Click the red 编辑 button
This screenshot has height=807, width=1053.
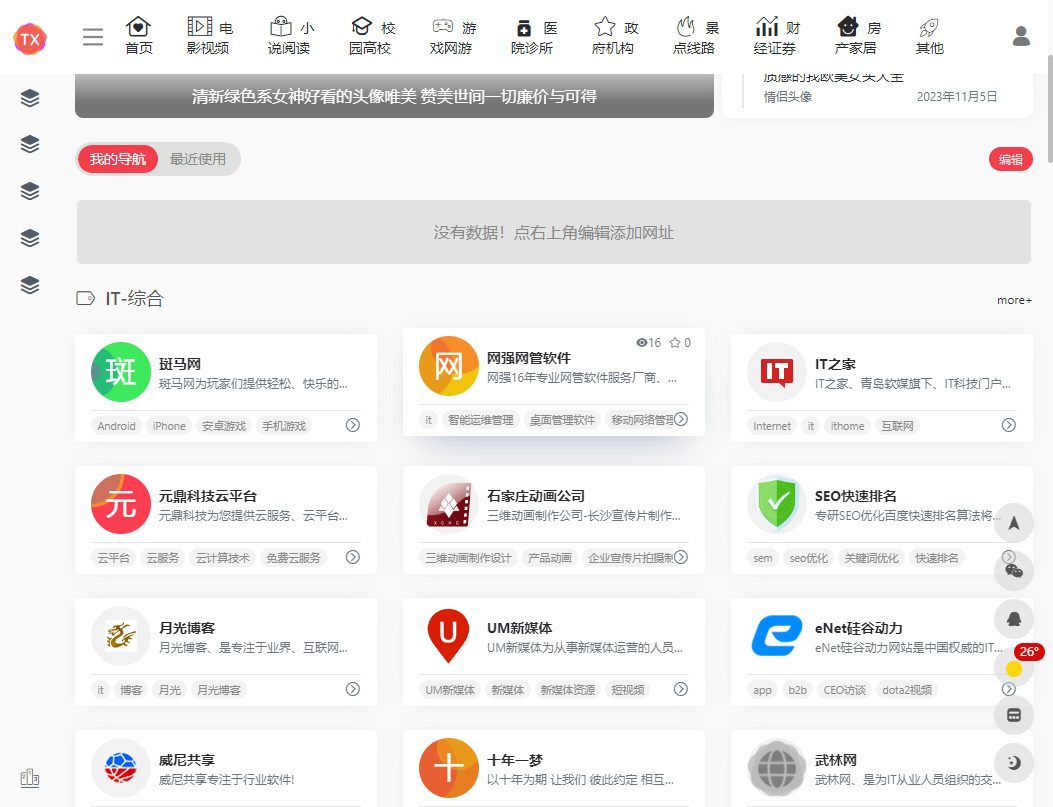pos(1010,159)
